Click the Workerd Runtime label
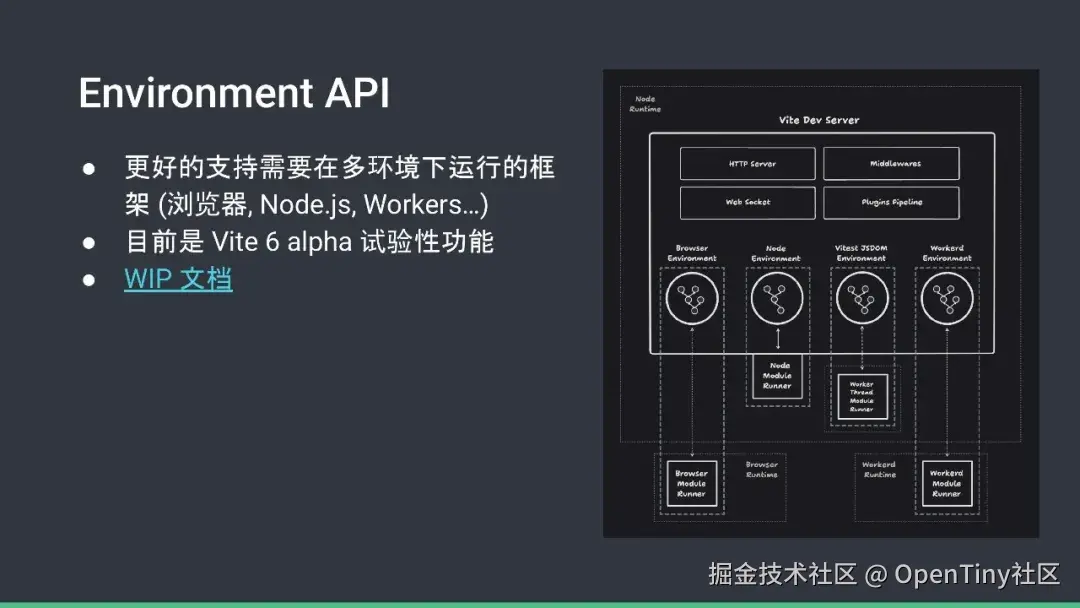 pyautogui.click(x=880, y=470)
